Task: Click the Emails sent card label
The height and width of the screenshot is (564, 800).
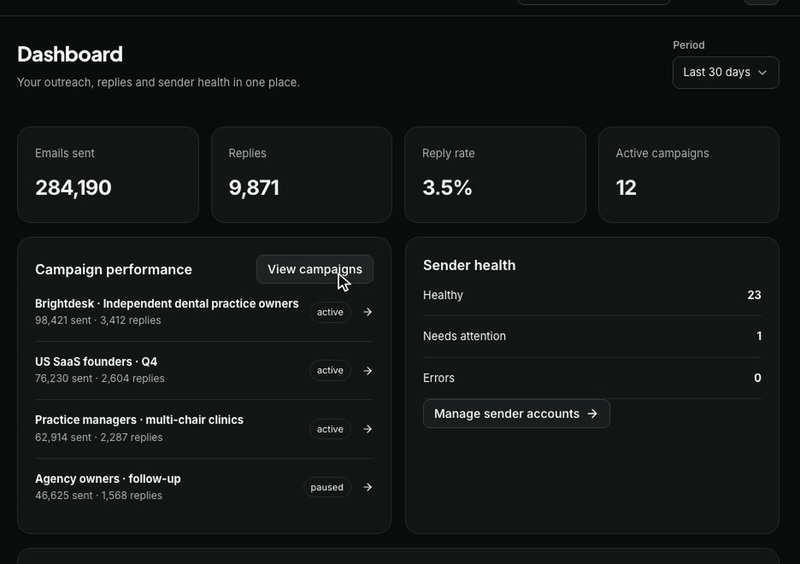Action: click(x=65, y=153)
